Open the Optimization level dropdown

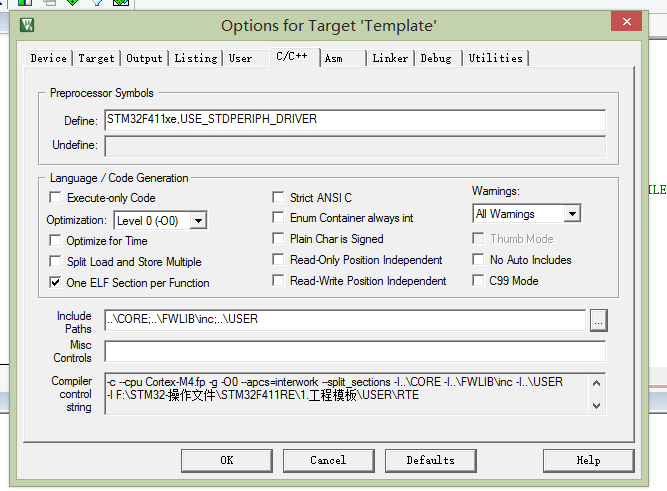[198, 221]
